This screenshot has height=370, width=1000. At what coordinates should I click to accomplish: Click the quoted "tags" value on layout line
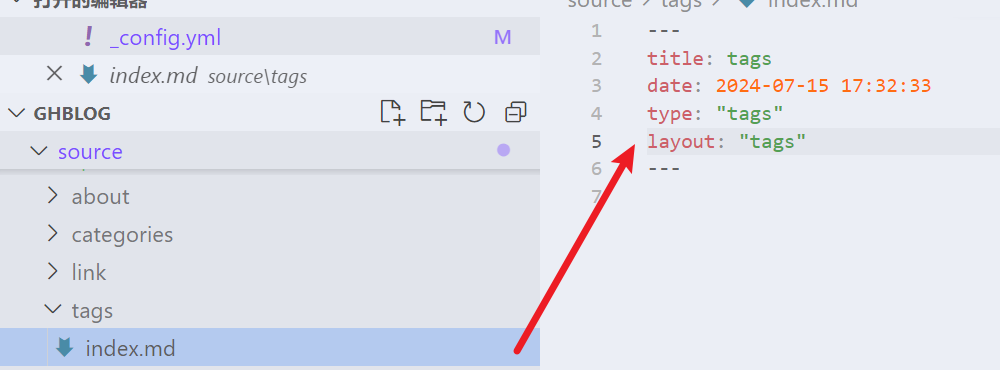pos(772,141)
